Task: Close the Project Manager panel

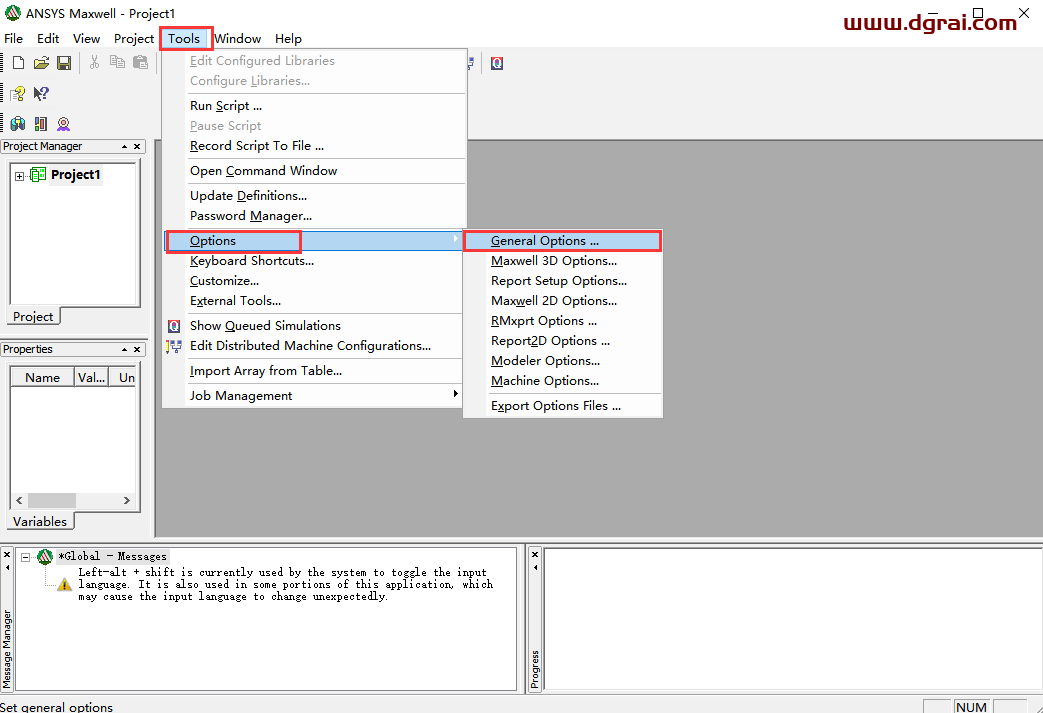Action: [137, 146]
